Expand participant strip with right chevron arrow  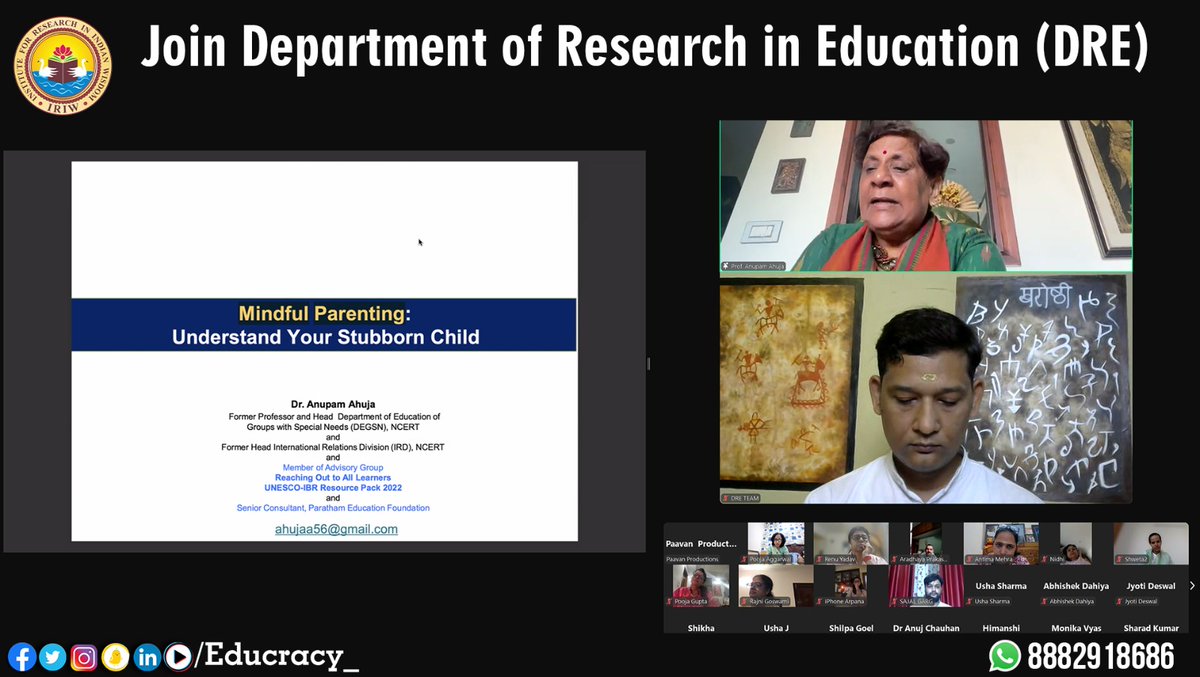tap(1192, 586)
